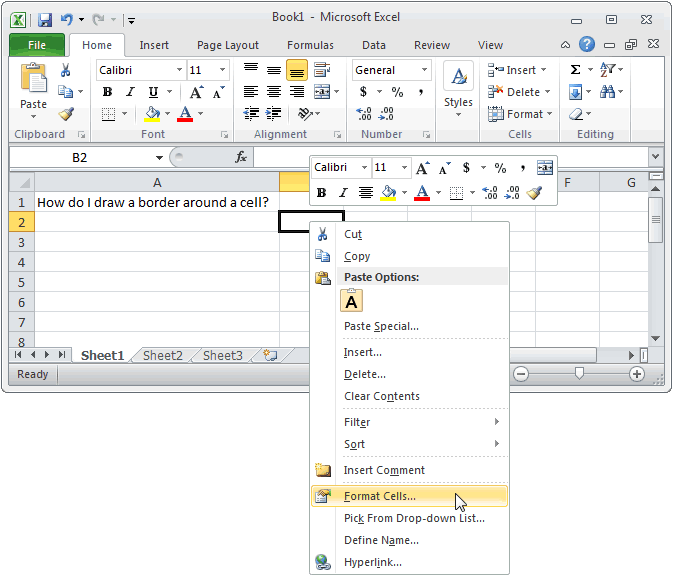Choose Format Cells... from context menu

pyautogui.click(x=409, y=496)
